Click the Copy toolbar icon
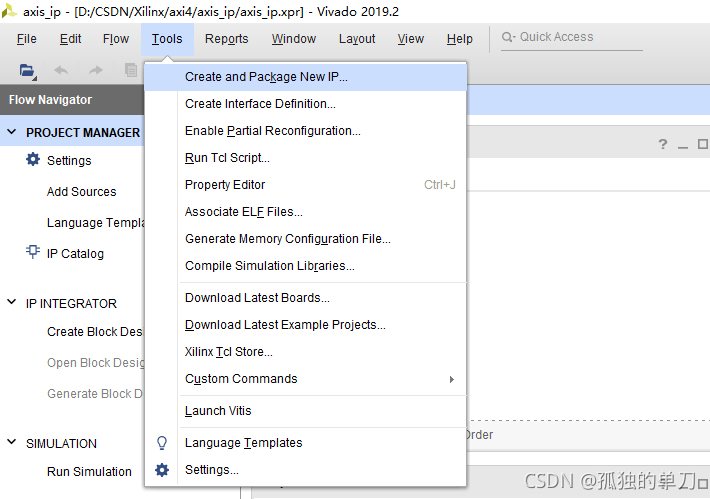The height and width of the screenshot is (499, 710). pyautogui.click(x=131, y=70)
